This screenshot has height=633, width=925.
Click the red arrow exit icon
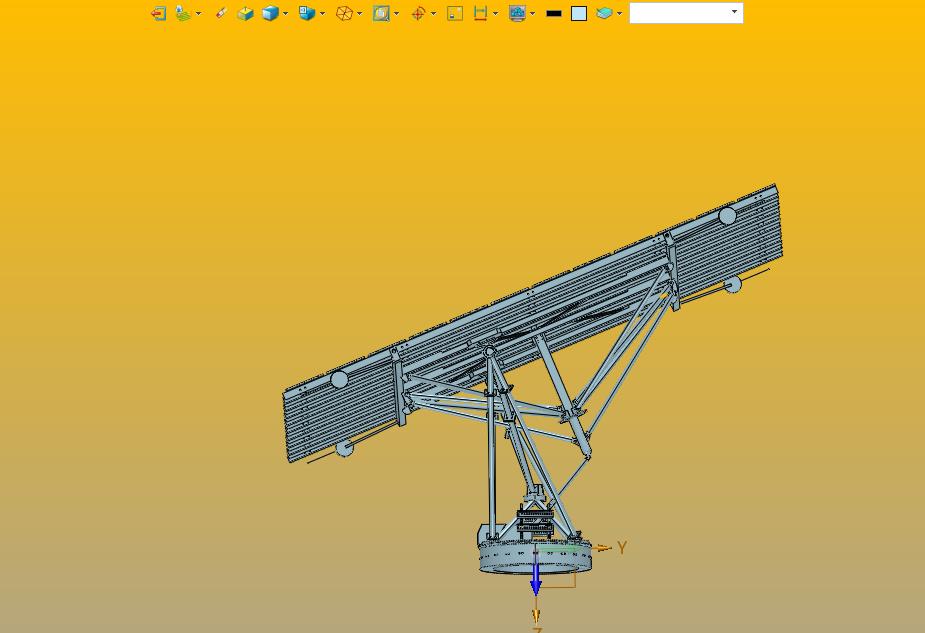click(158, 14)
